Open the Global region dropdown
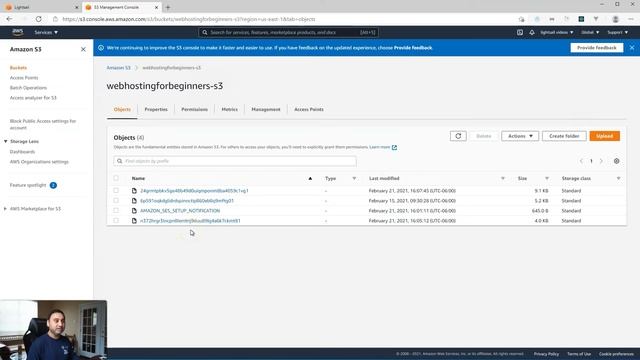This screenshot has height=360, width=640. (590, 32)
